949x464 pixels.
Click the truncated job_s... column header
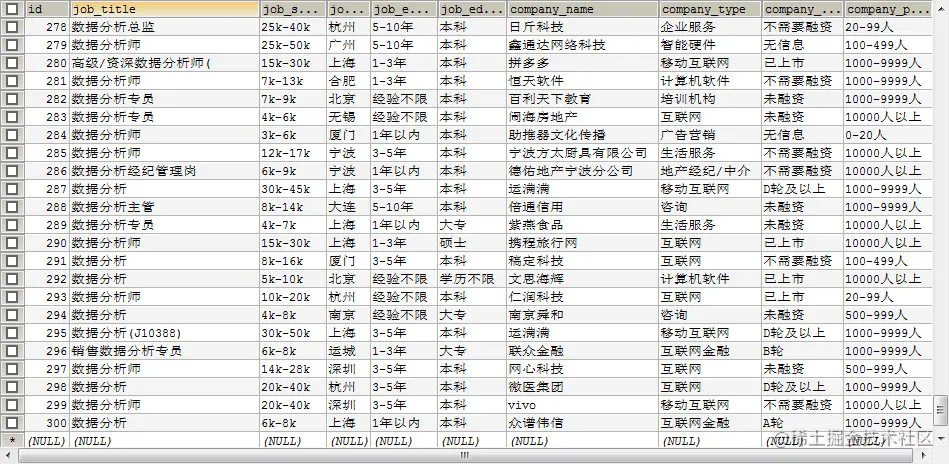(x=293, y=9)
